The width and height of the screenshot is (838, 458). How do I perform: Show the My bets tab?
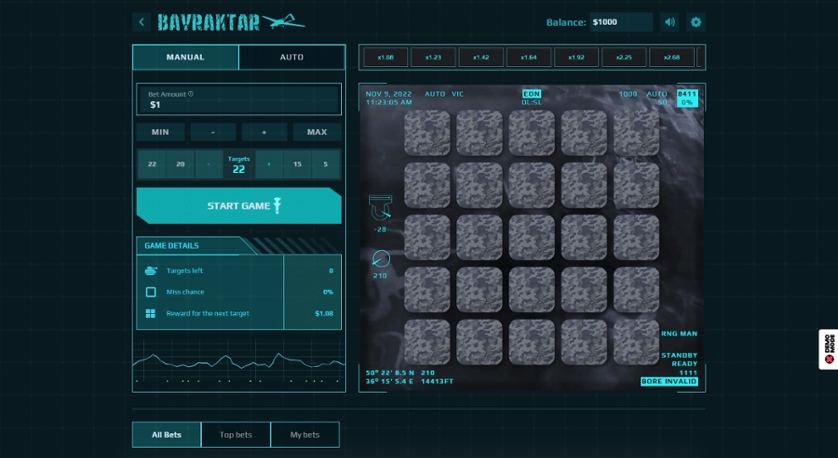pos(305,434)
